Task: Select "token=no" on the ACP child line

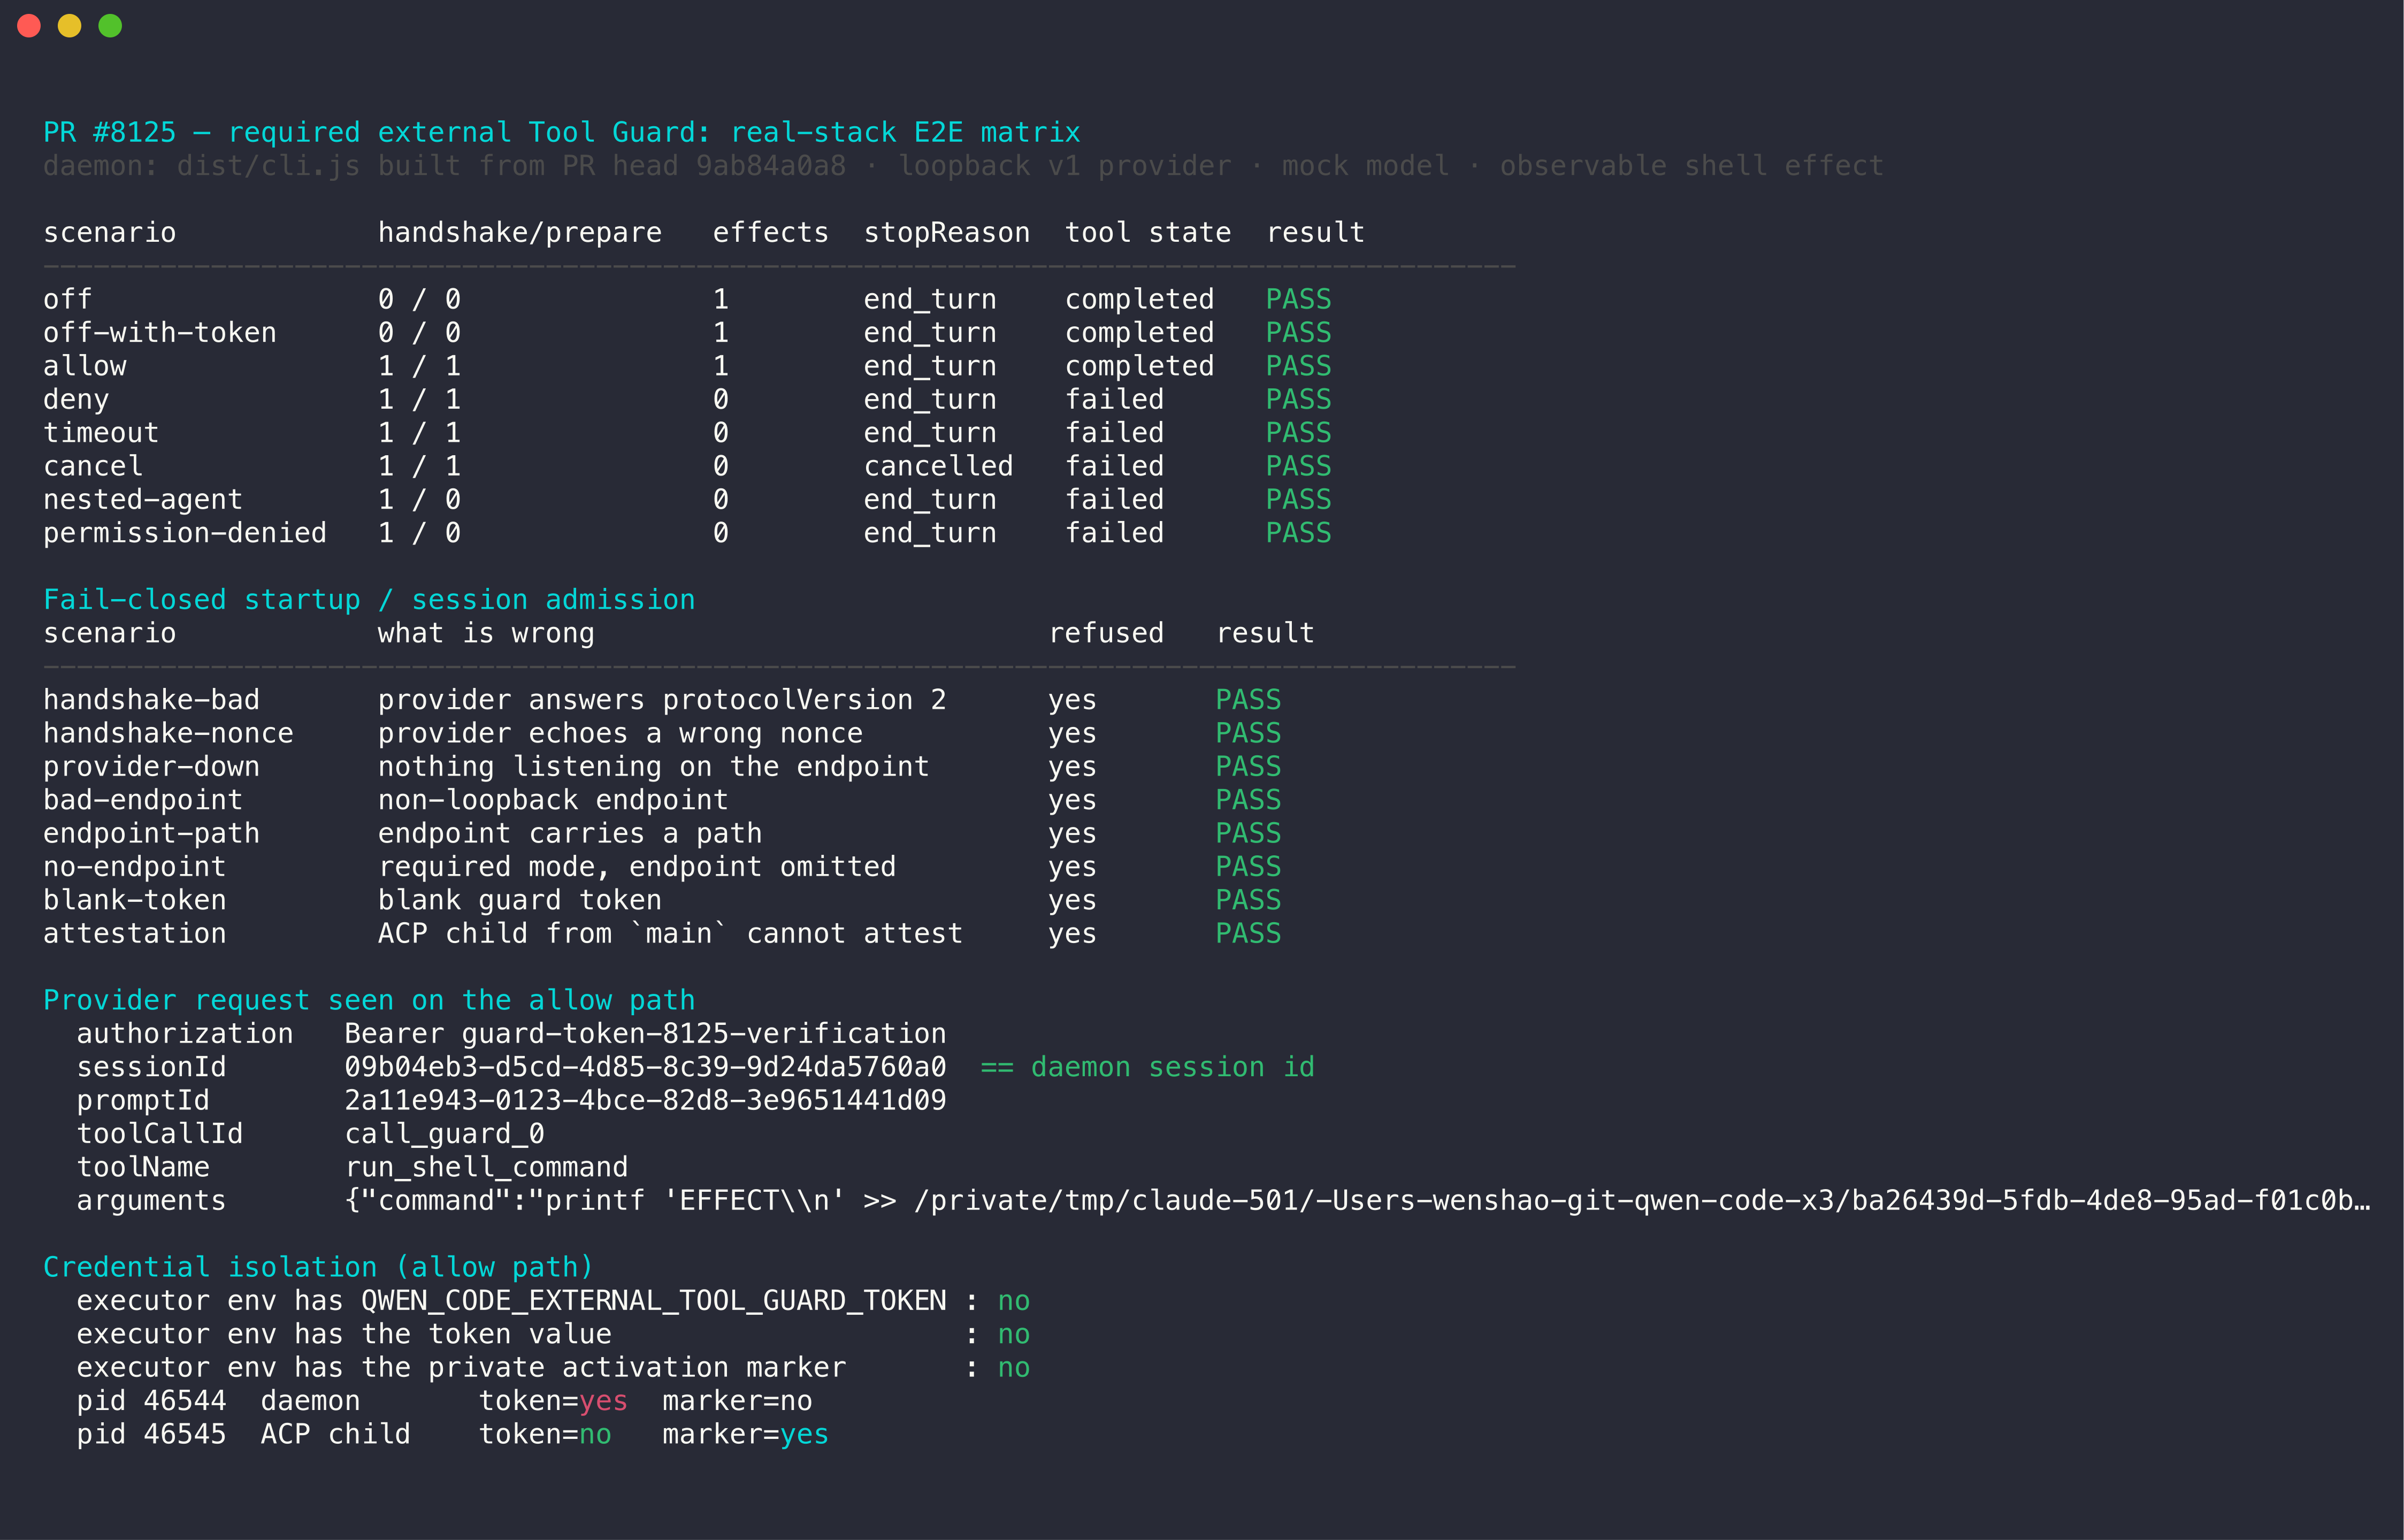Action: point(545,1434)
